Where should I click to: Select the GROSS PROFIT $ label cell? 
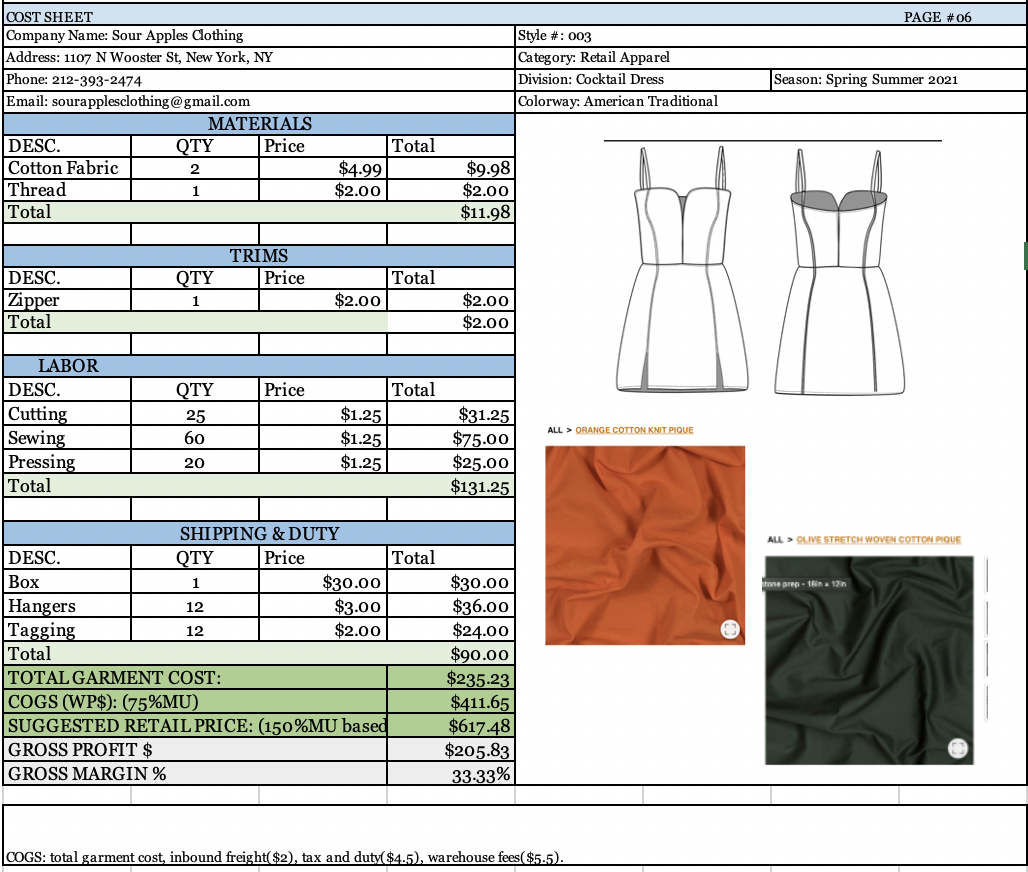click(x=195, y=749)
